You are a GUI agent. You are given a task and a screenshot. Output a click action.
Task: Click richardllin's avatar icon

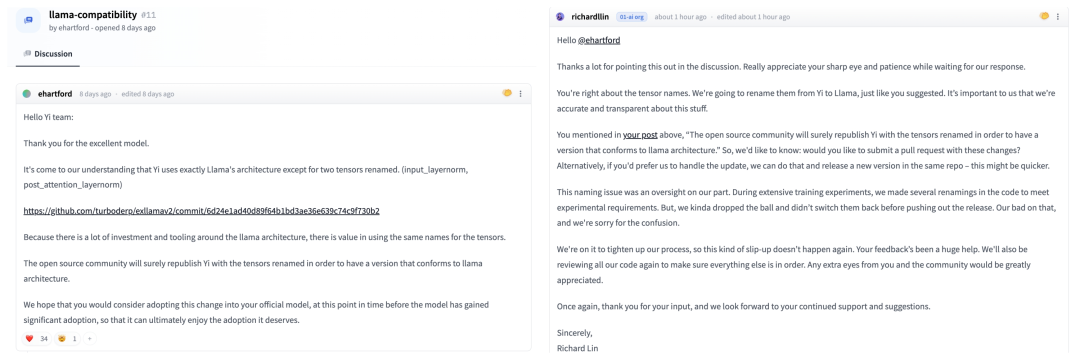(x=560, y=17)
